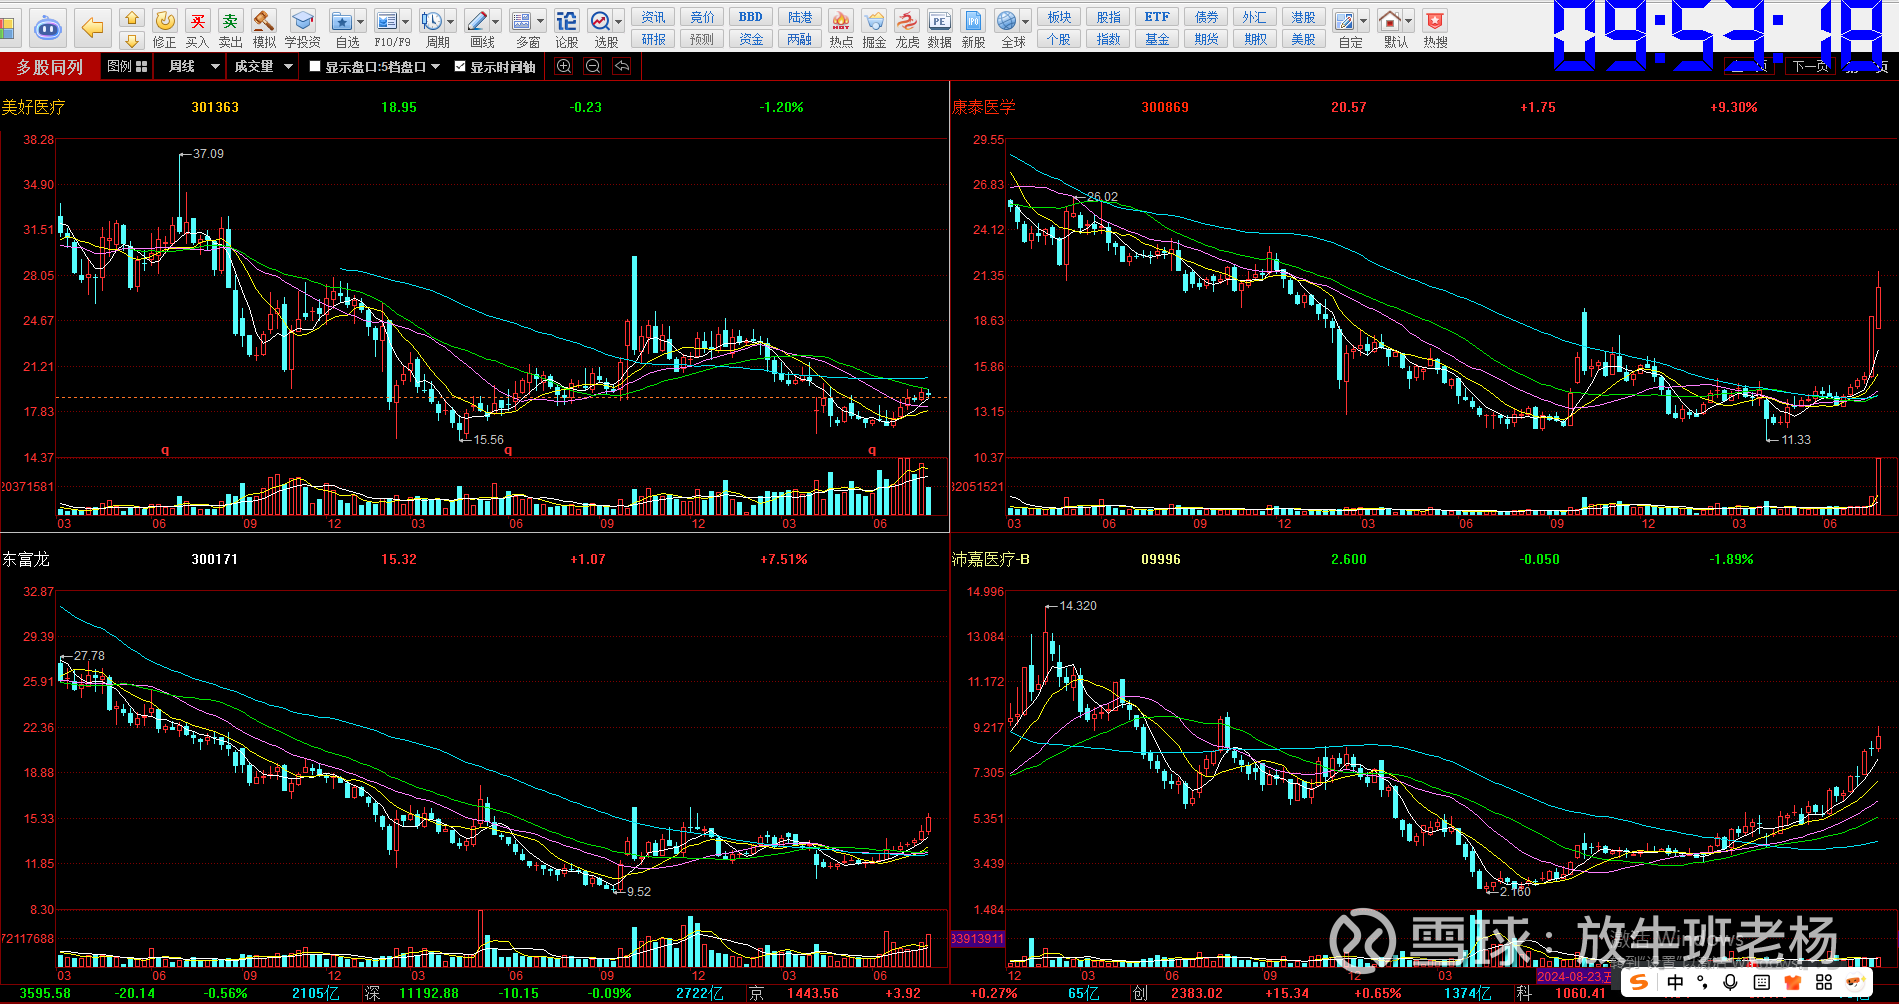Screen dimensions: 1899x1004
Task: Click the undo back-arrow chart icon
Action: click(x=622, y=66)
